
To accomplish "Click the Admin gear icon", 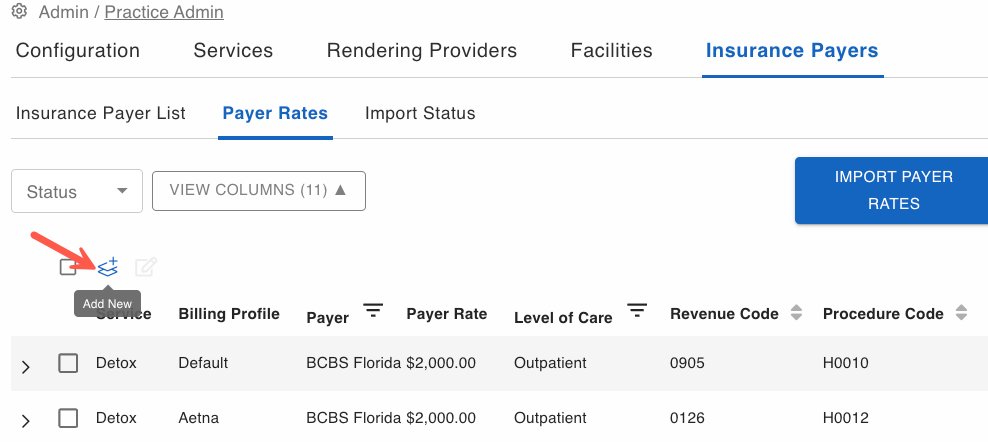I will pos(20,11).
